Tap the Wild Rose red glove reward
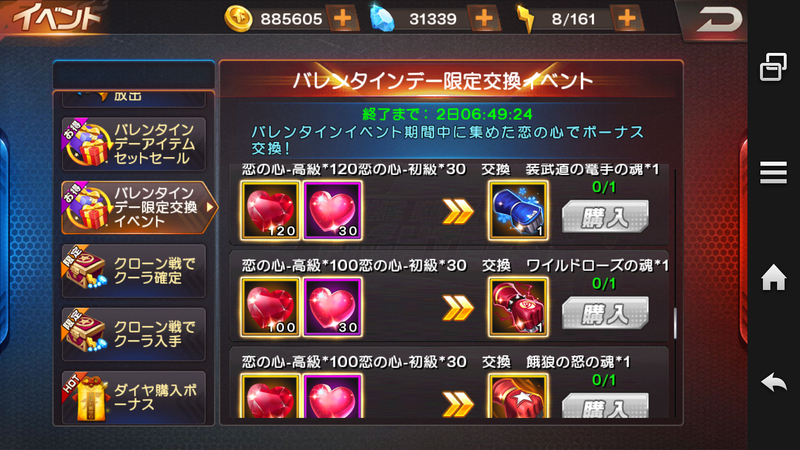 coord(518,307)
